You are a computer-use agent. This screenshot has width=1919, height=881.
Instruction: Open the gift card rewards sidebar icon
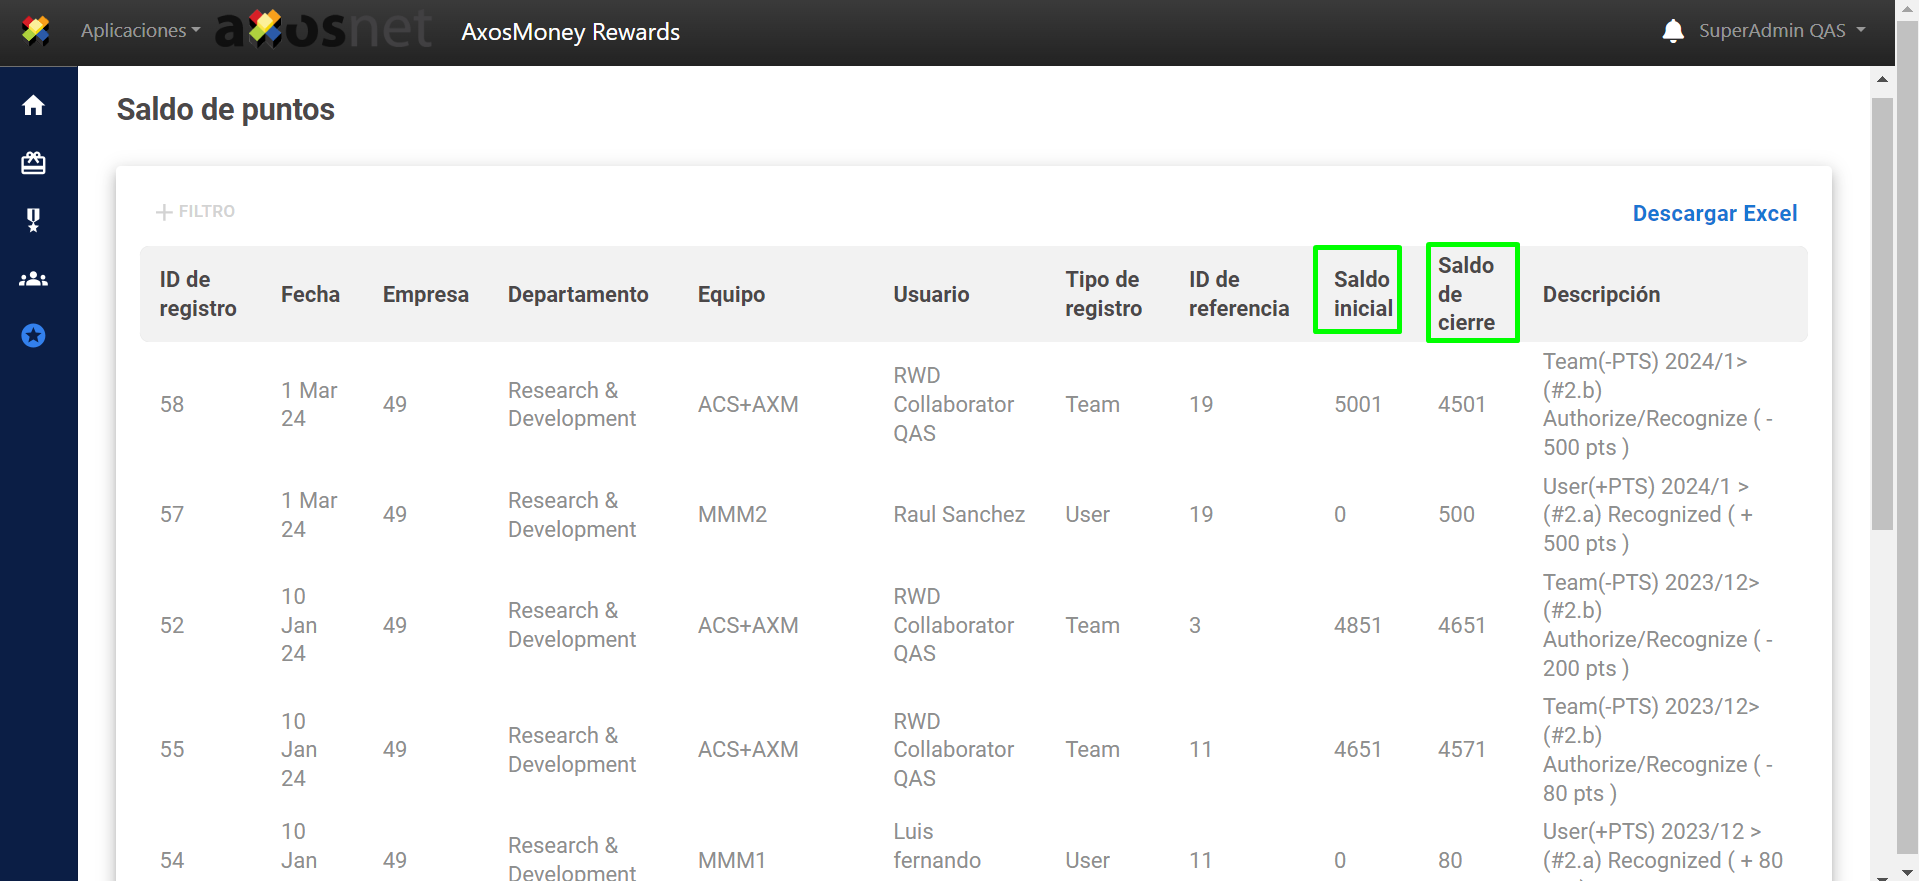[x=33, y=163]
